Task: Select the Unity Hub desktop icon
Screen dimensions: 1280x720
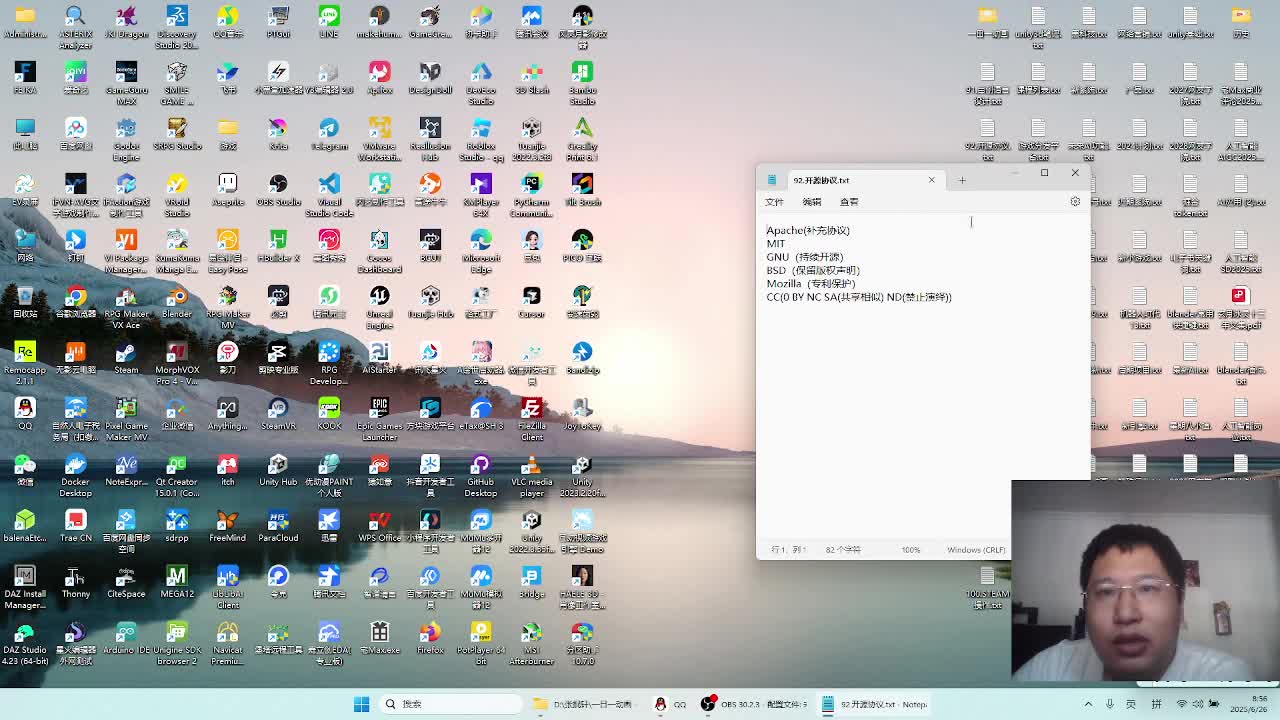Action: 278,468
